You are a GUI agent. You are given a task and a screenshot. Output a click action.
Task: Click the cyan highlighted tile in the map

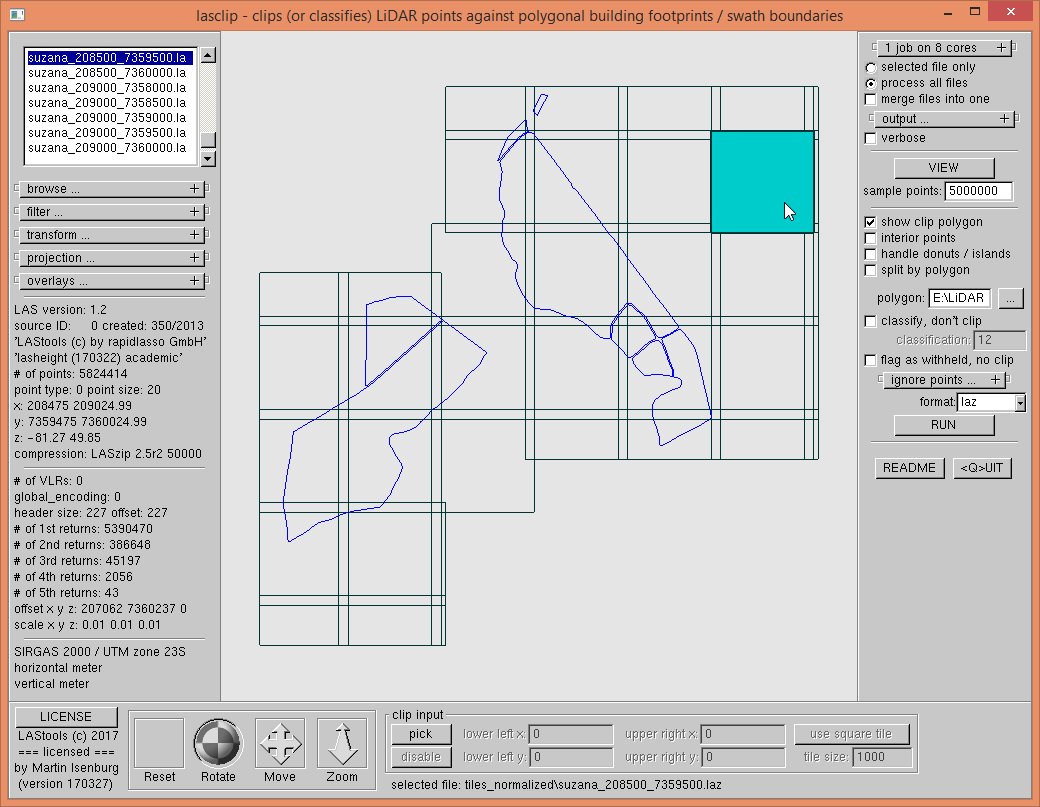(x=761, y=181)
